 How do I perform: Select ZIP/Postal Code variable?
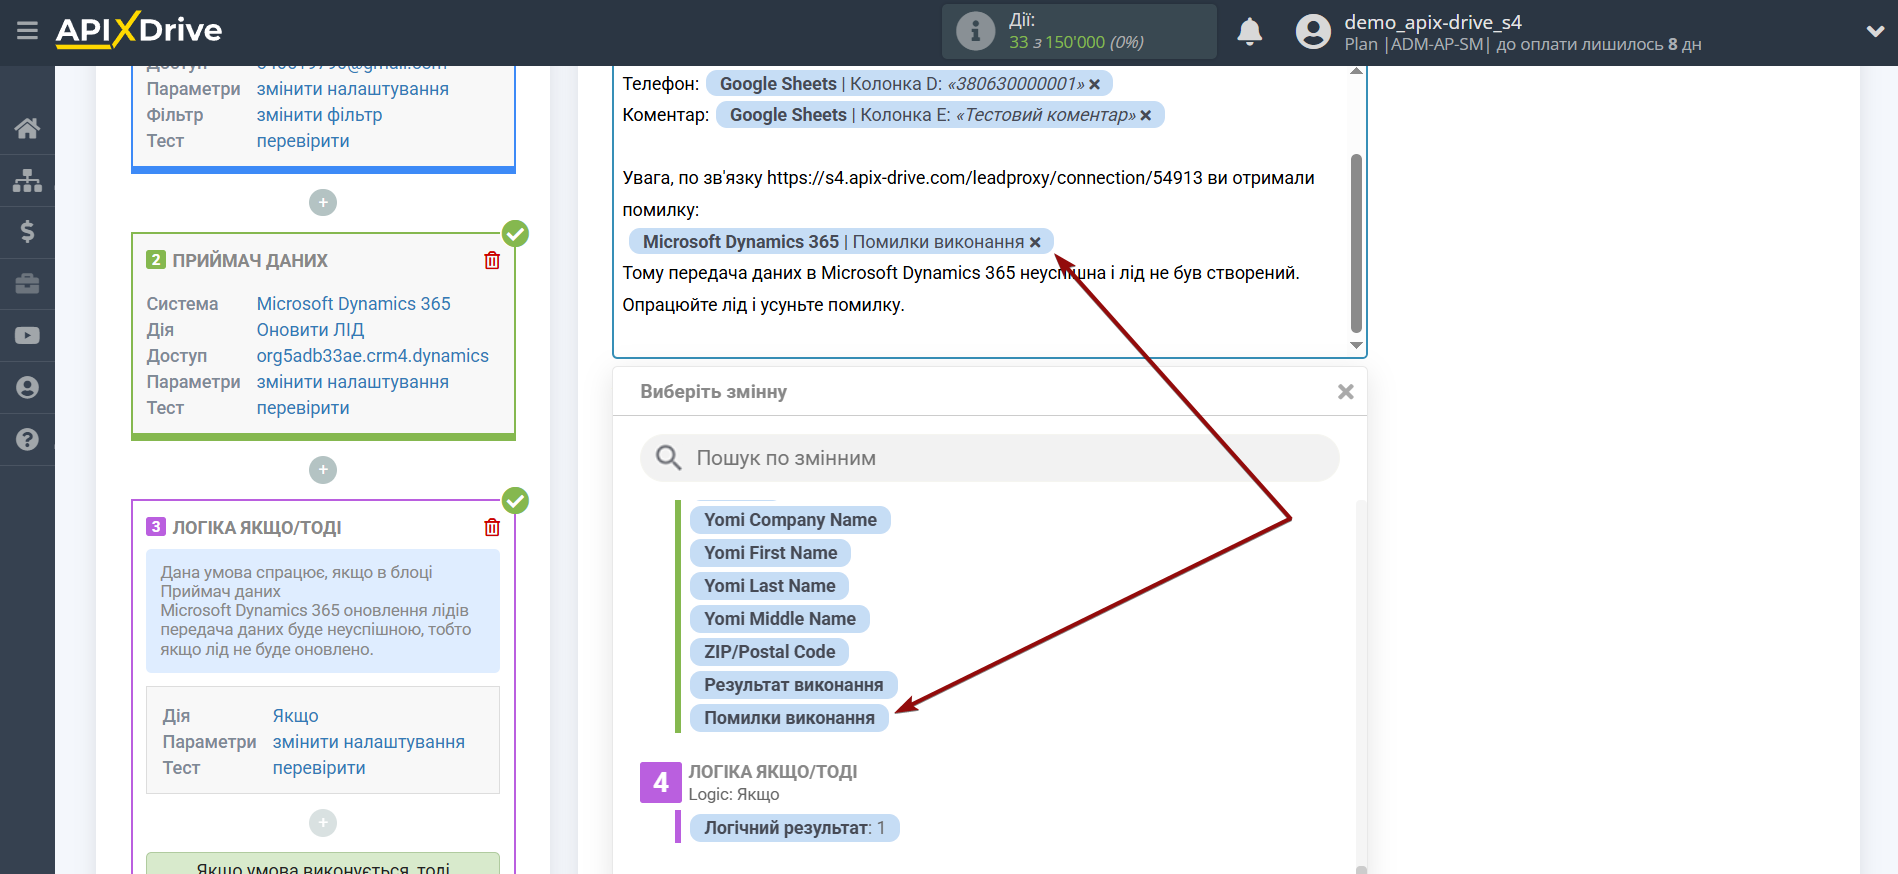[769, 652]
